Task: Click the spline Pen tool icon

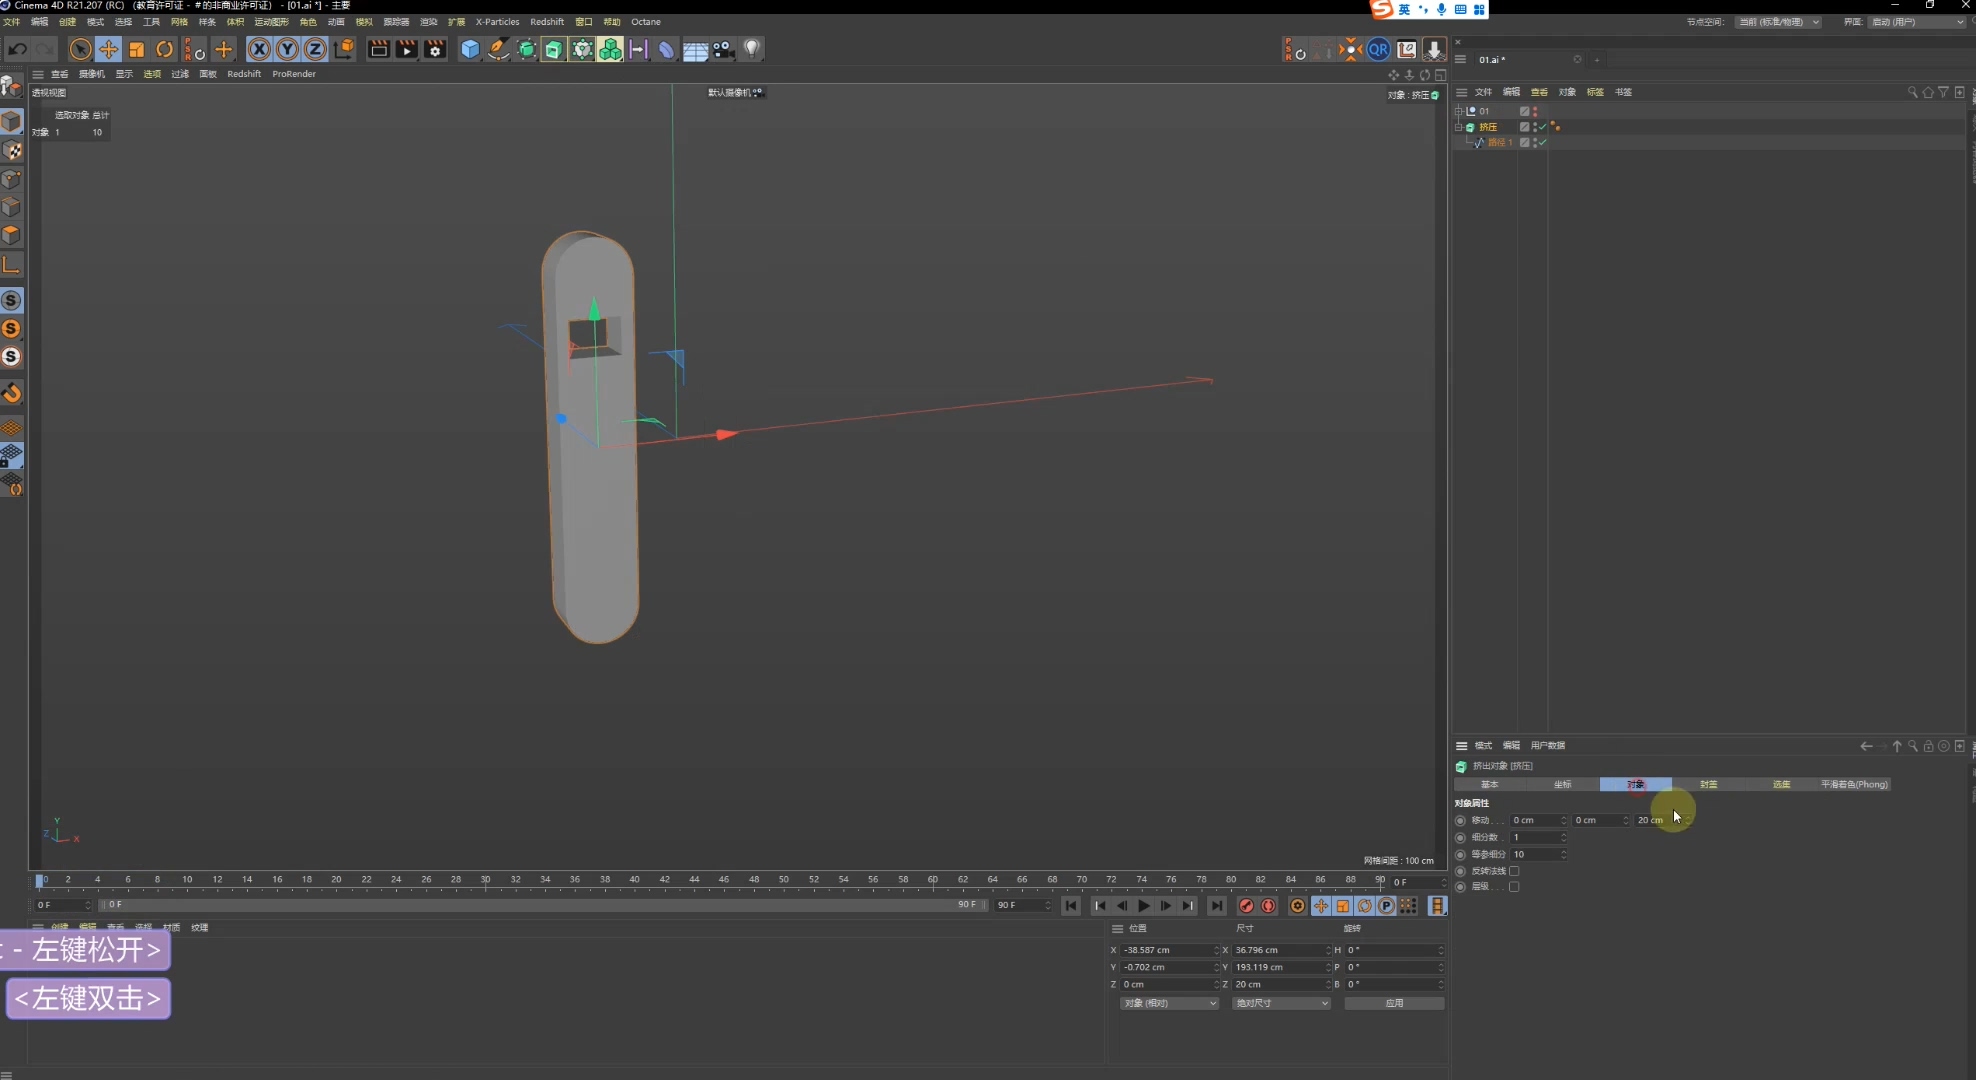Action: click(498, 49)
